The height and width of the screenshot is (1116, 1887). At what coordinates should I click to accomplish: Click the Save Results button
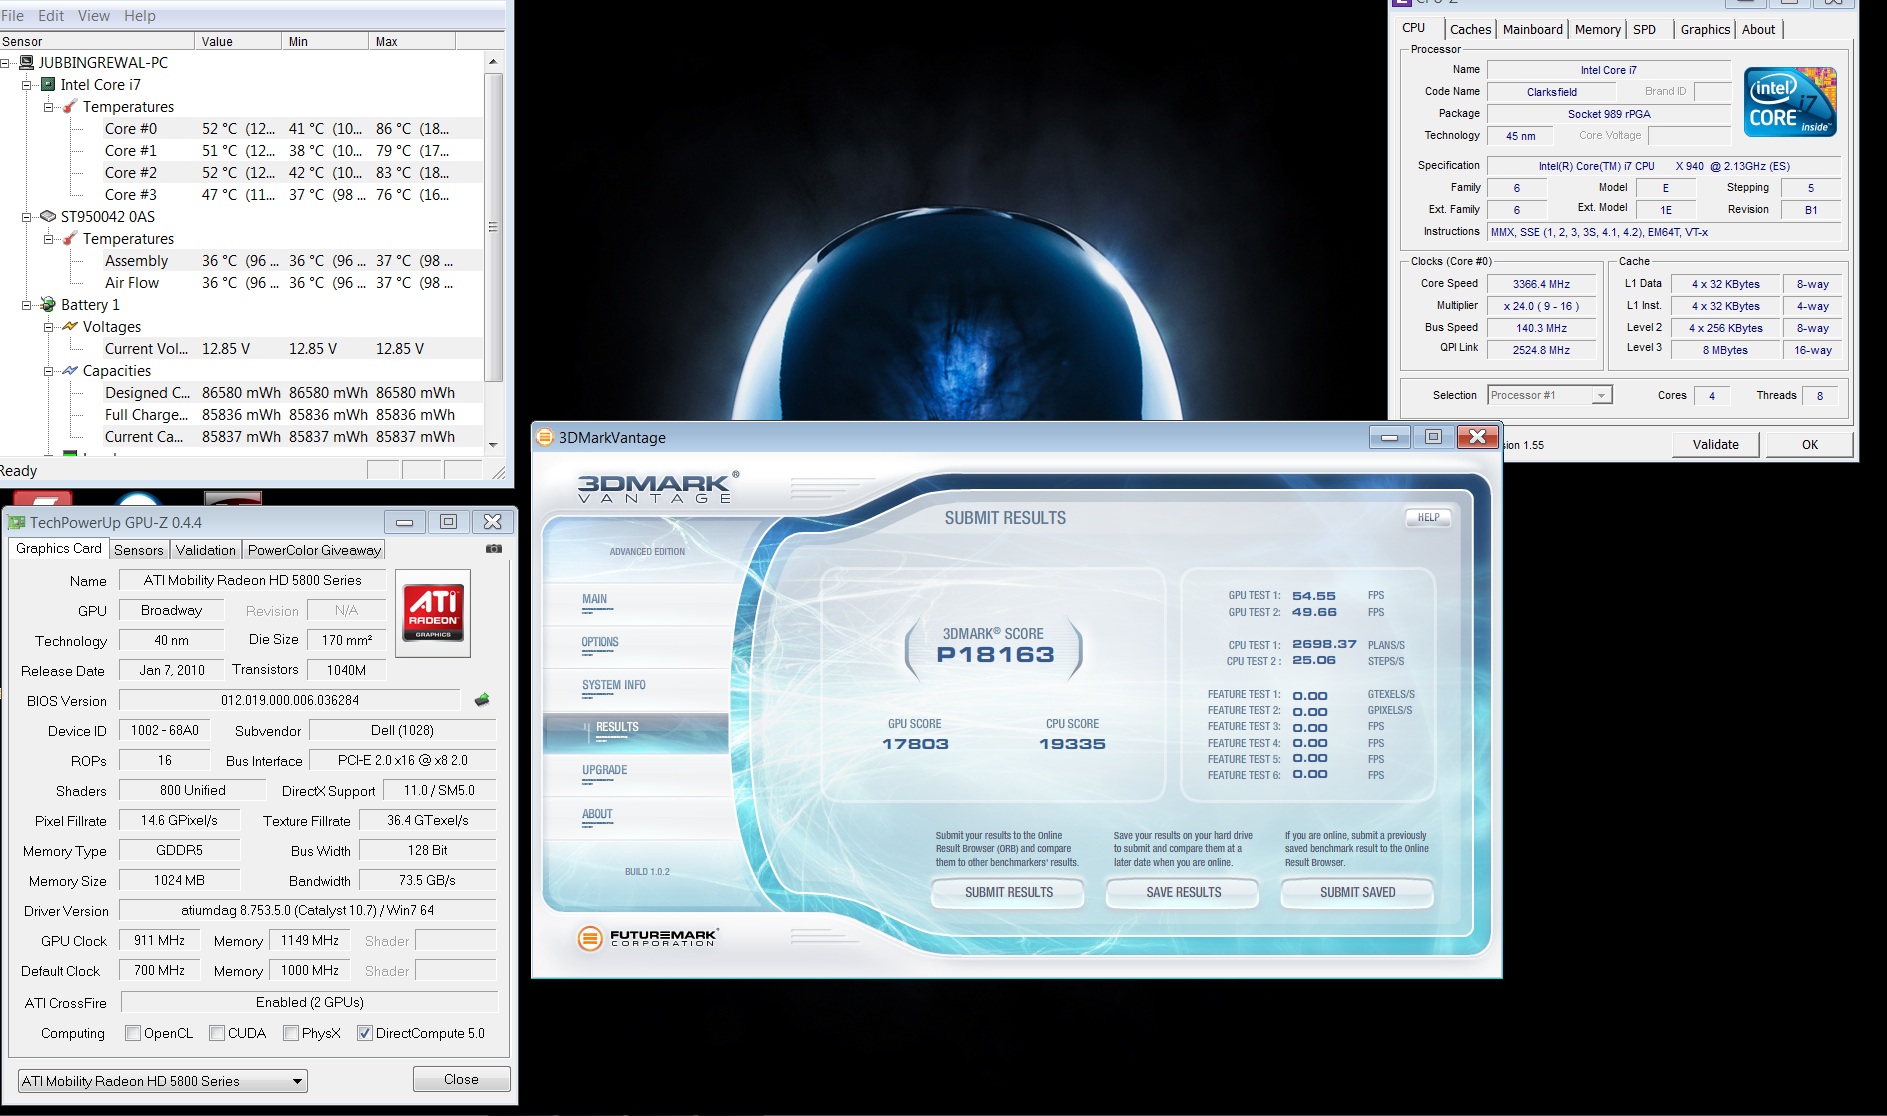[1183, 892]
